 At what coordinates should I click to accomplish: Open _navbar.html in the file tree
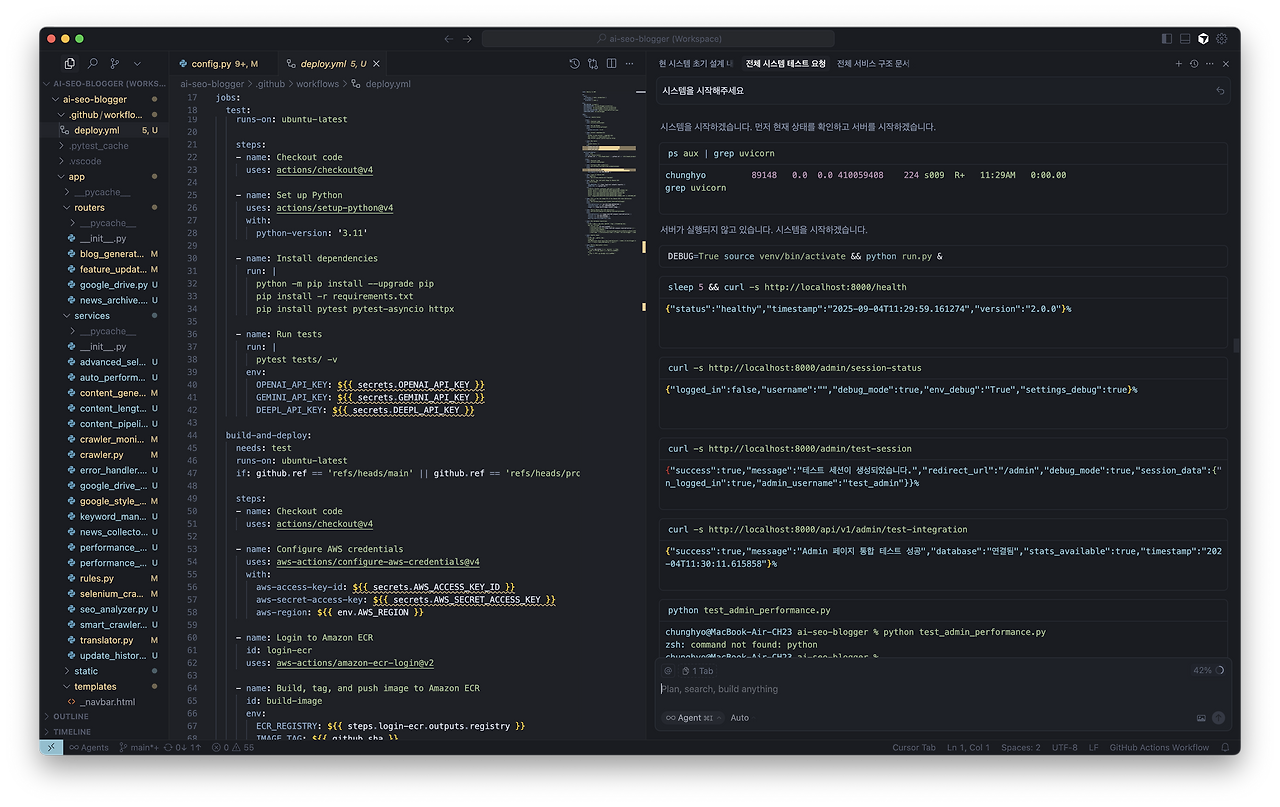[104, 702]
